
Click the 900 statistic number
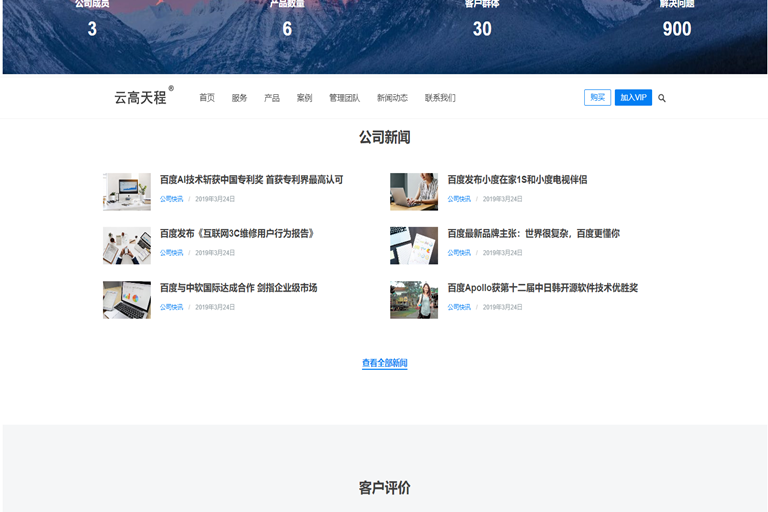click(677, 29)
